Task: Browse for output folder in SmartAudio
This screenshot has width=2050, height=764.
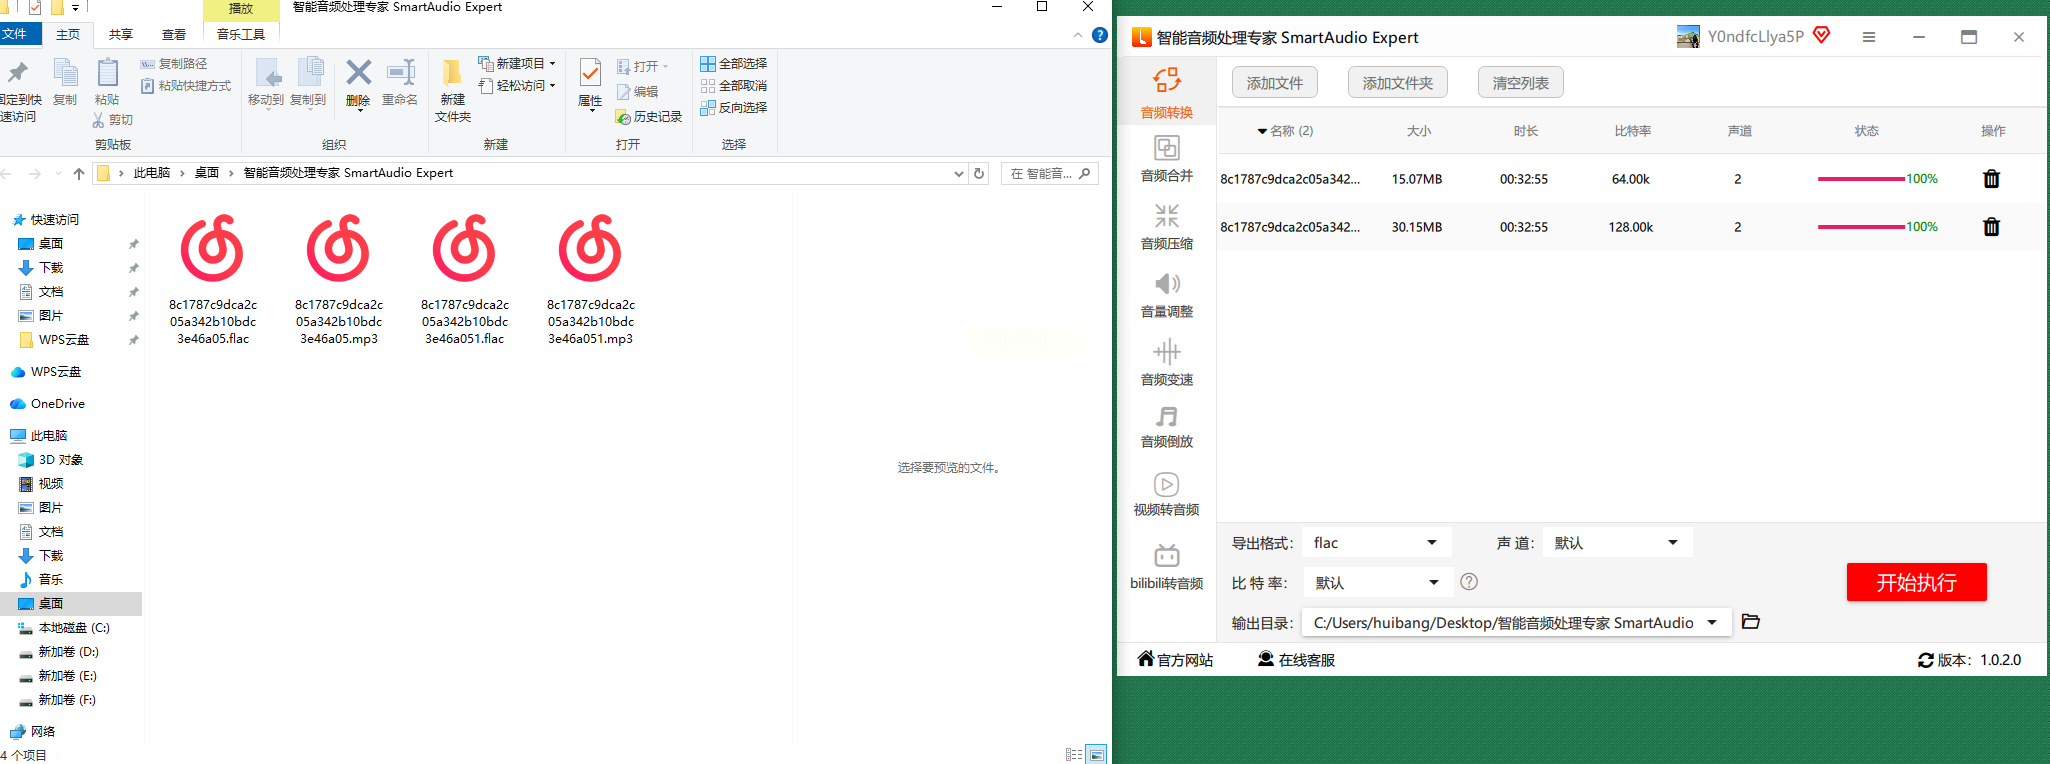Action: point(1750,622)
